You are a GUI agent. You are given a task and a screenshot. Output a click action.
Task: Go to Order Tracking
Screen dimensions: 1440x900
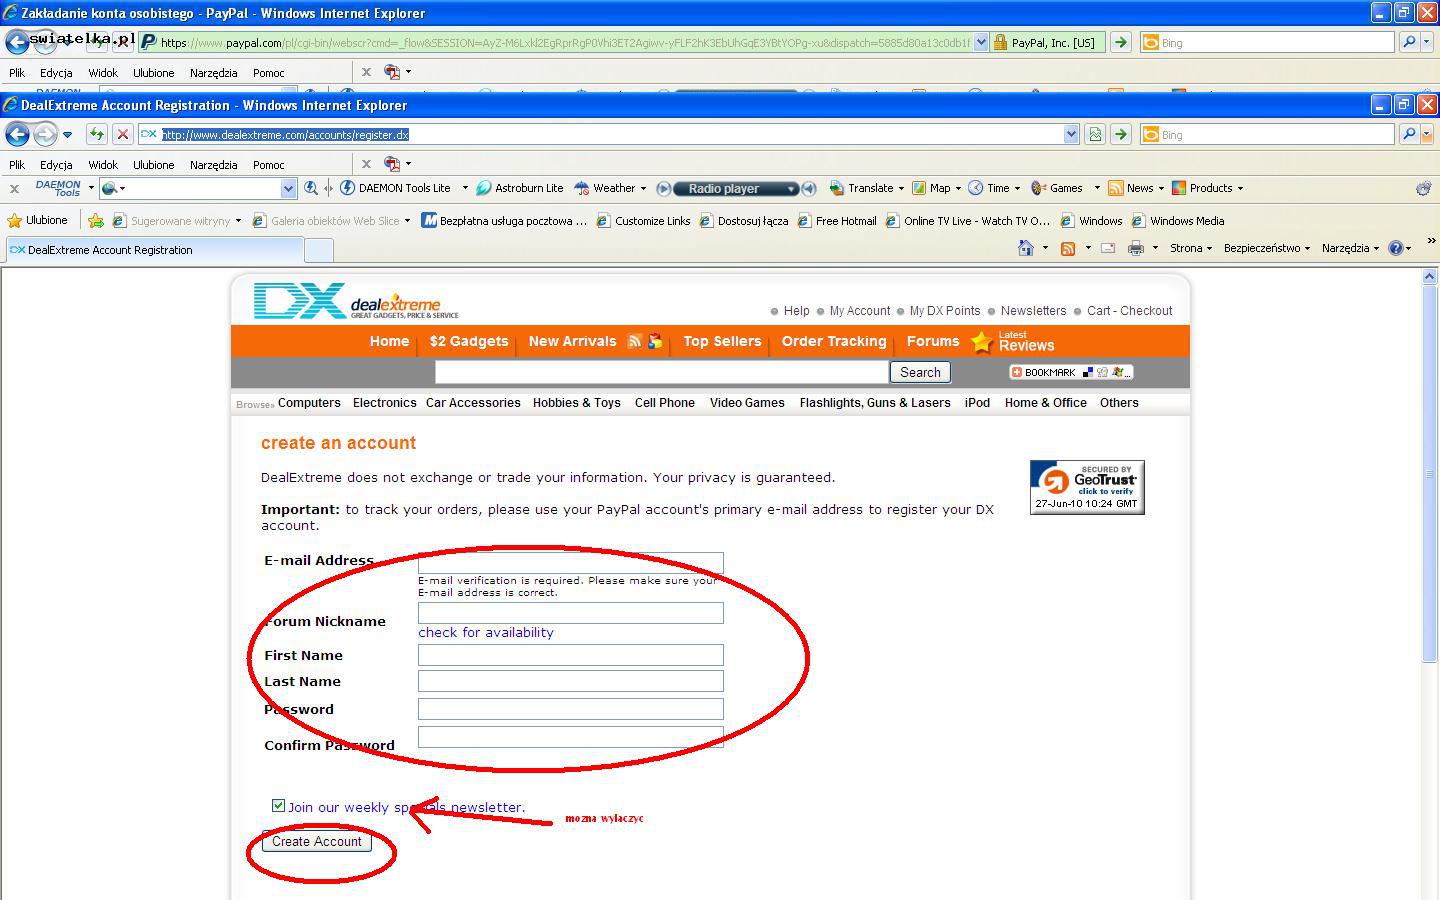tap(834, 341)
